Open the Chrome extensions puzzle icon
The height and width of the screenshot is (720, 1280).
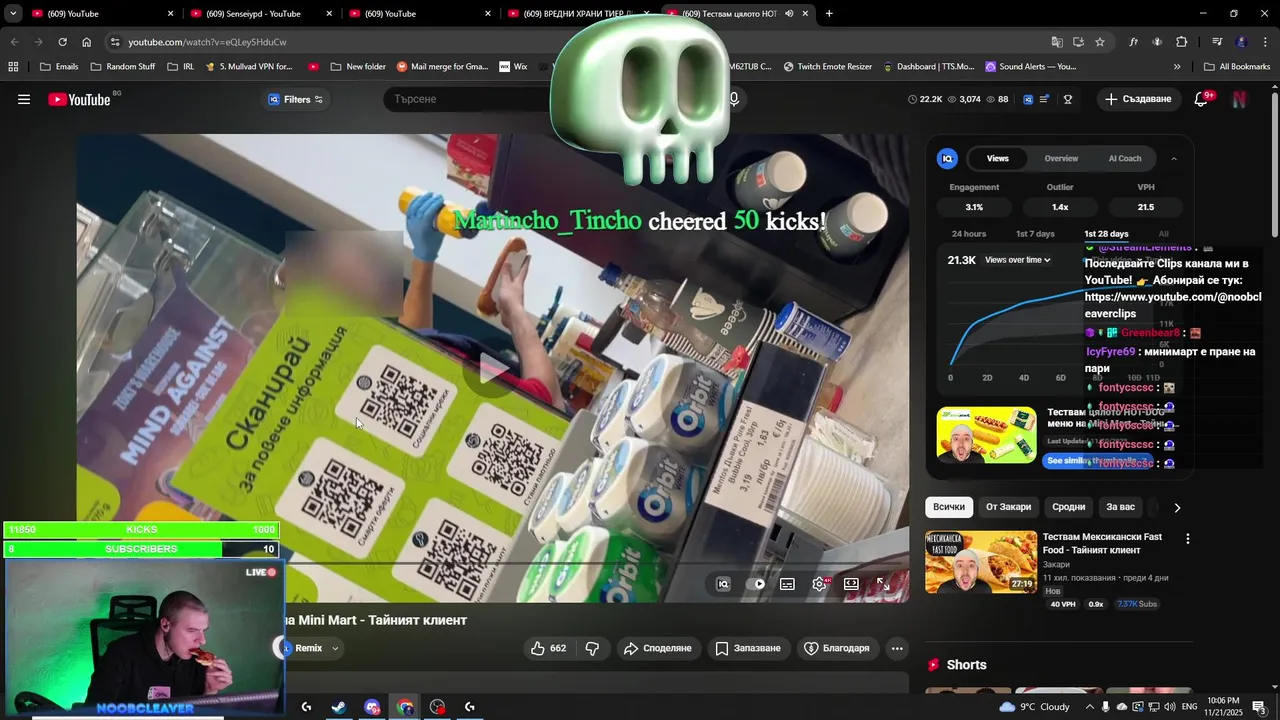(1181, 42)
